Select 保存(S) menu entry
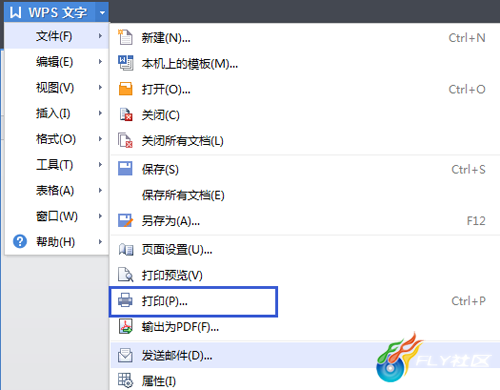The width and height of the screenshot is (500, 390). pyautogui.click(x=305, y=169)
